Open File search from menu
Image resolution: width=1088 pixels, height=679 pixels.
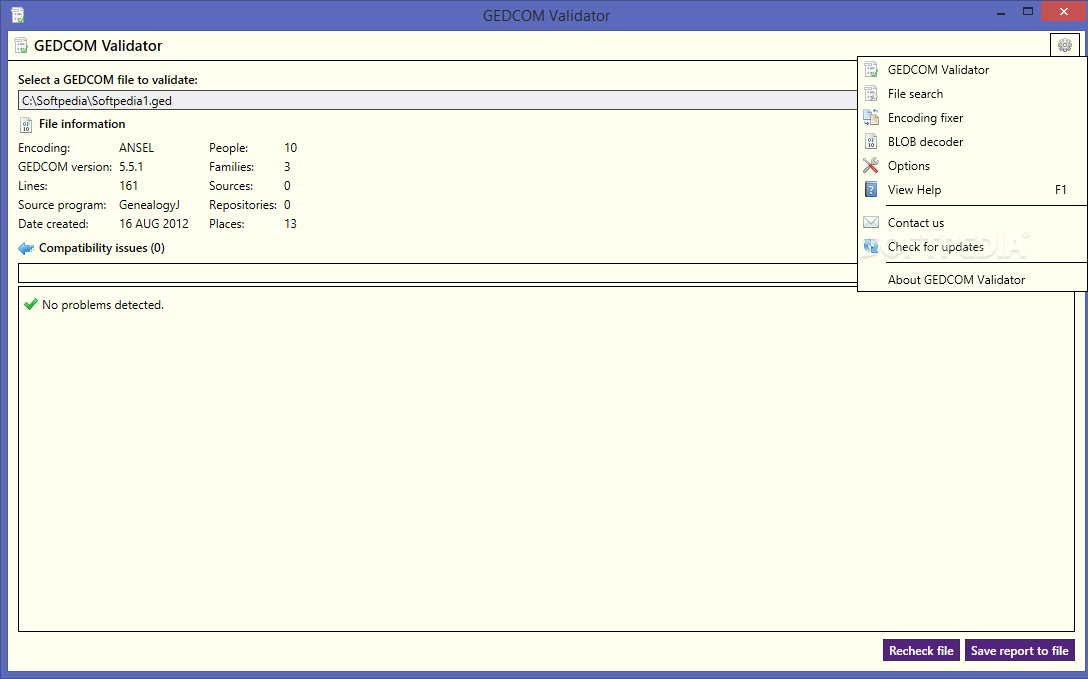click(972, 94)
